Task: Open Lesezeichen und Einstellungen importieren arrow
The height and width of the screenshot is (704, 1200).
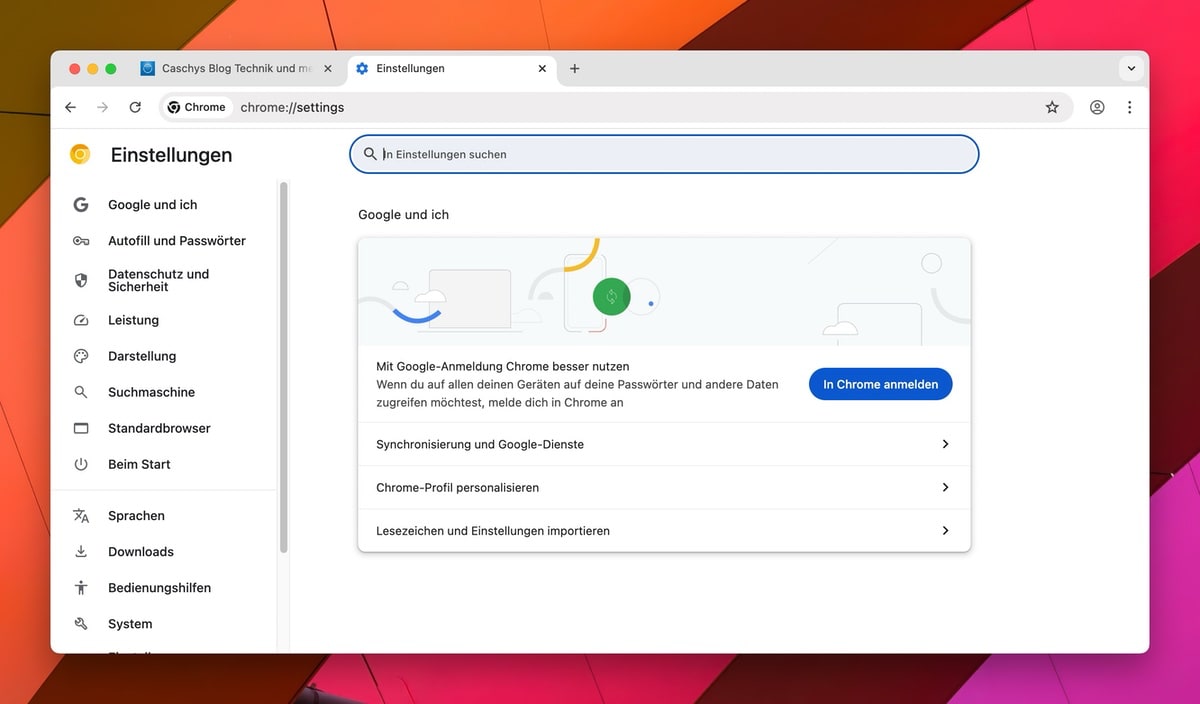Action: point(945,531)
